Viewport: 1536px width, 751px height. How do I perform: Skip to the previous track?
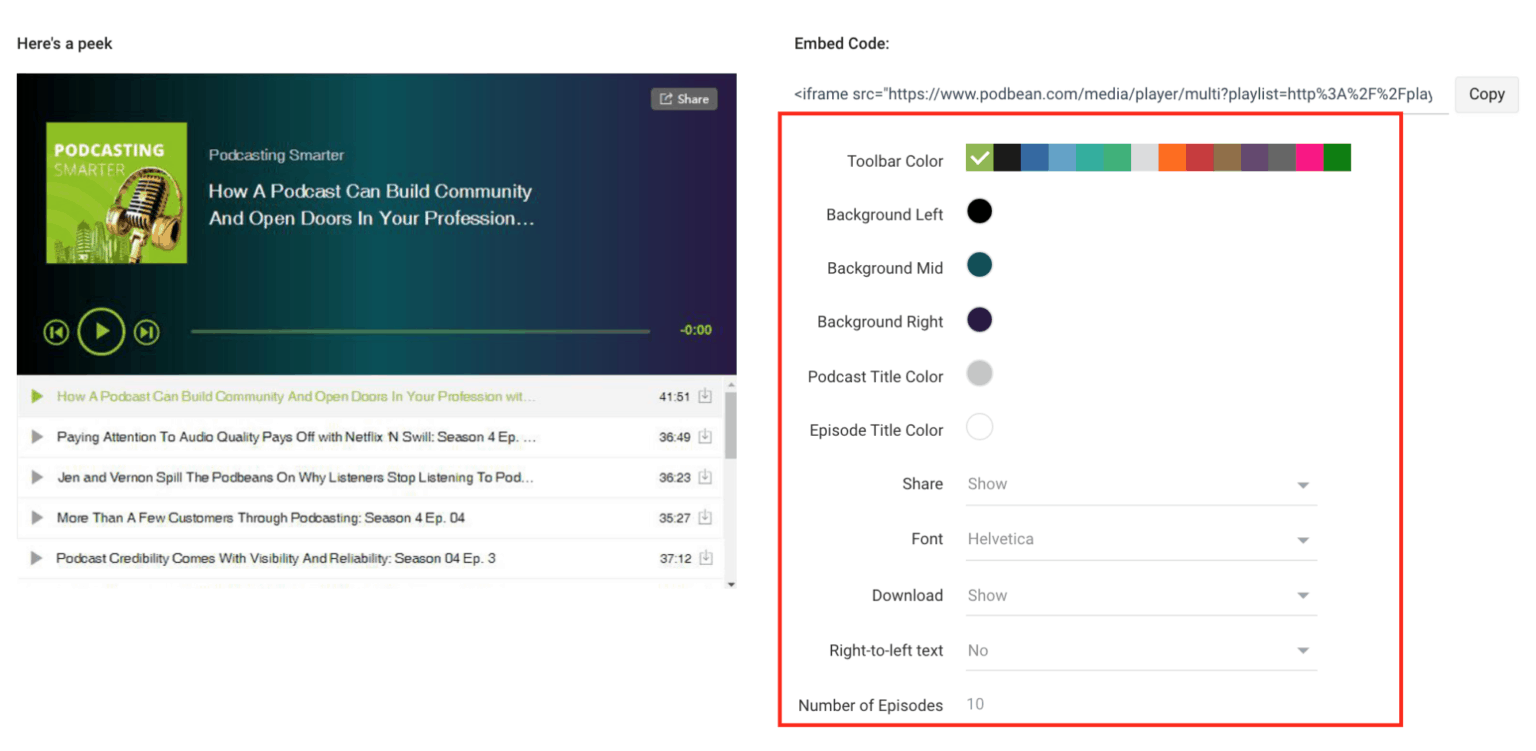click(56, 331)
